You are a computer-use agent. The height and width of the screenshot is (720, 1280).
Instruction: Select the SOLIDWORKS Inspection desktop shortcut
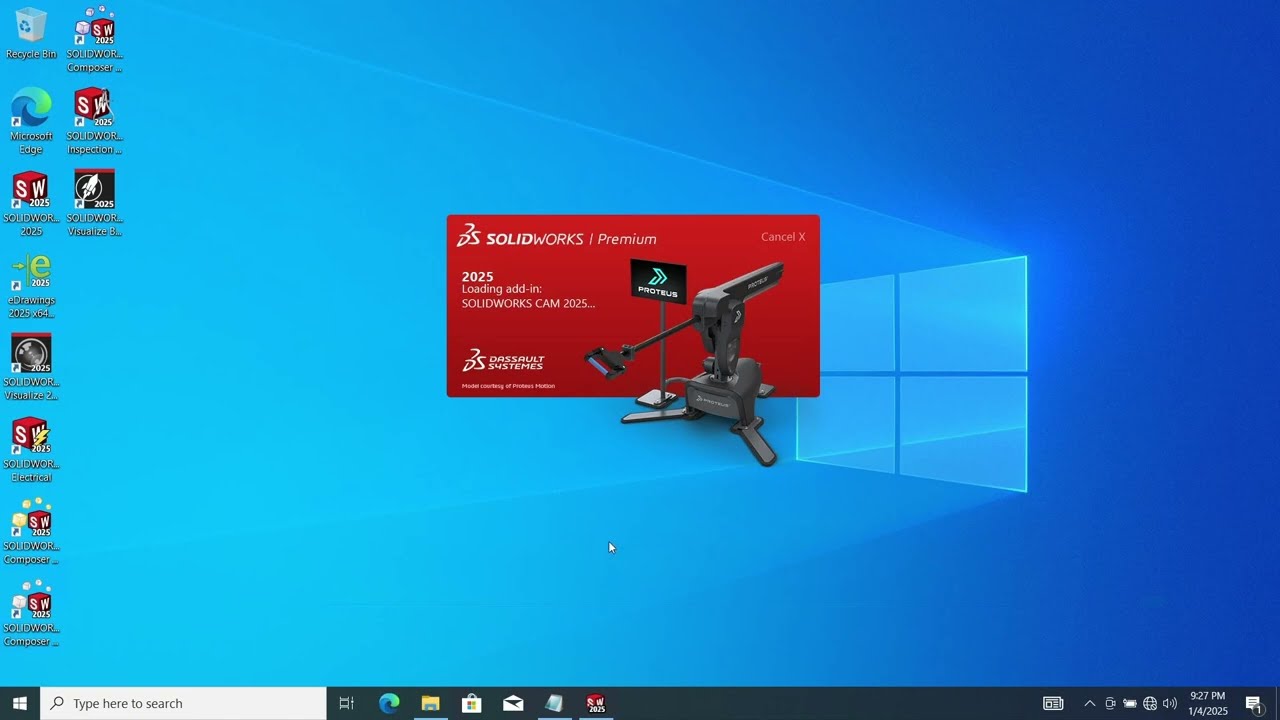[x=94, y=121]
